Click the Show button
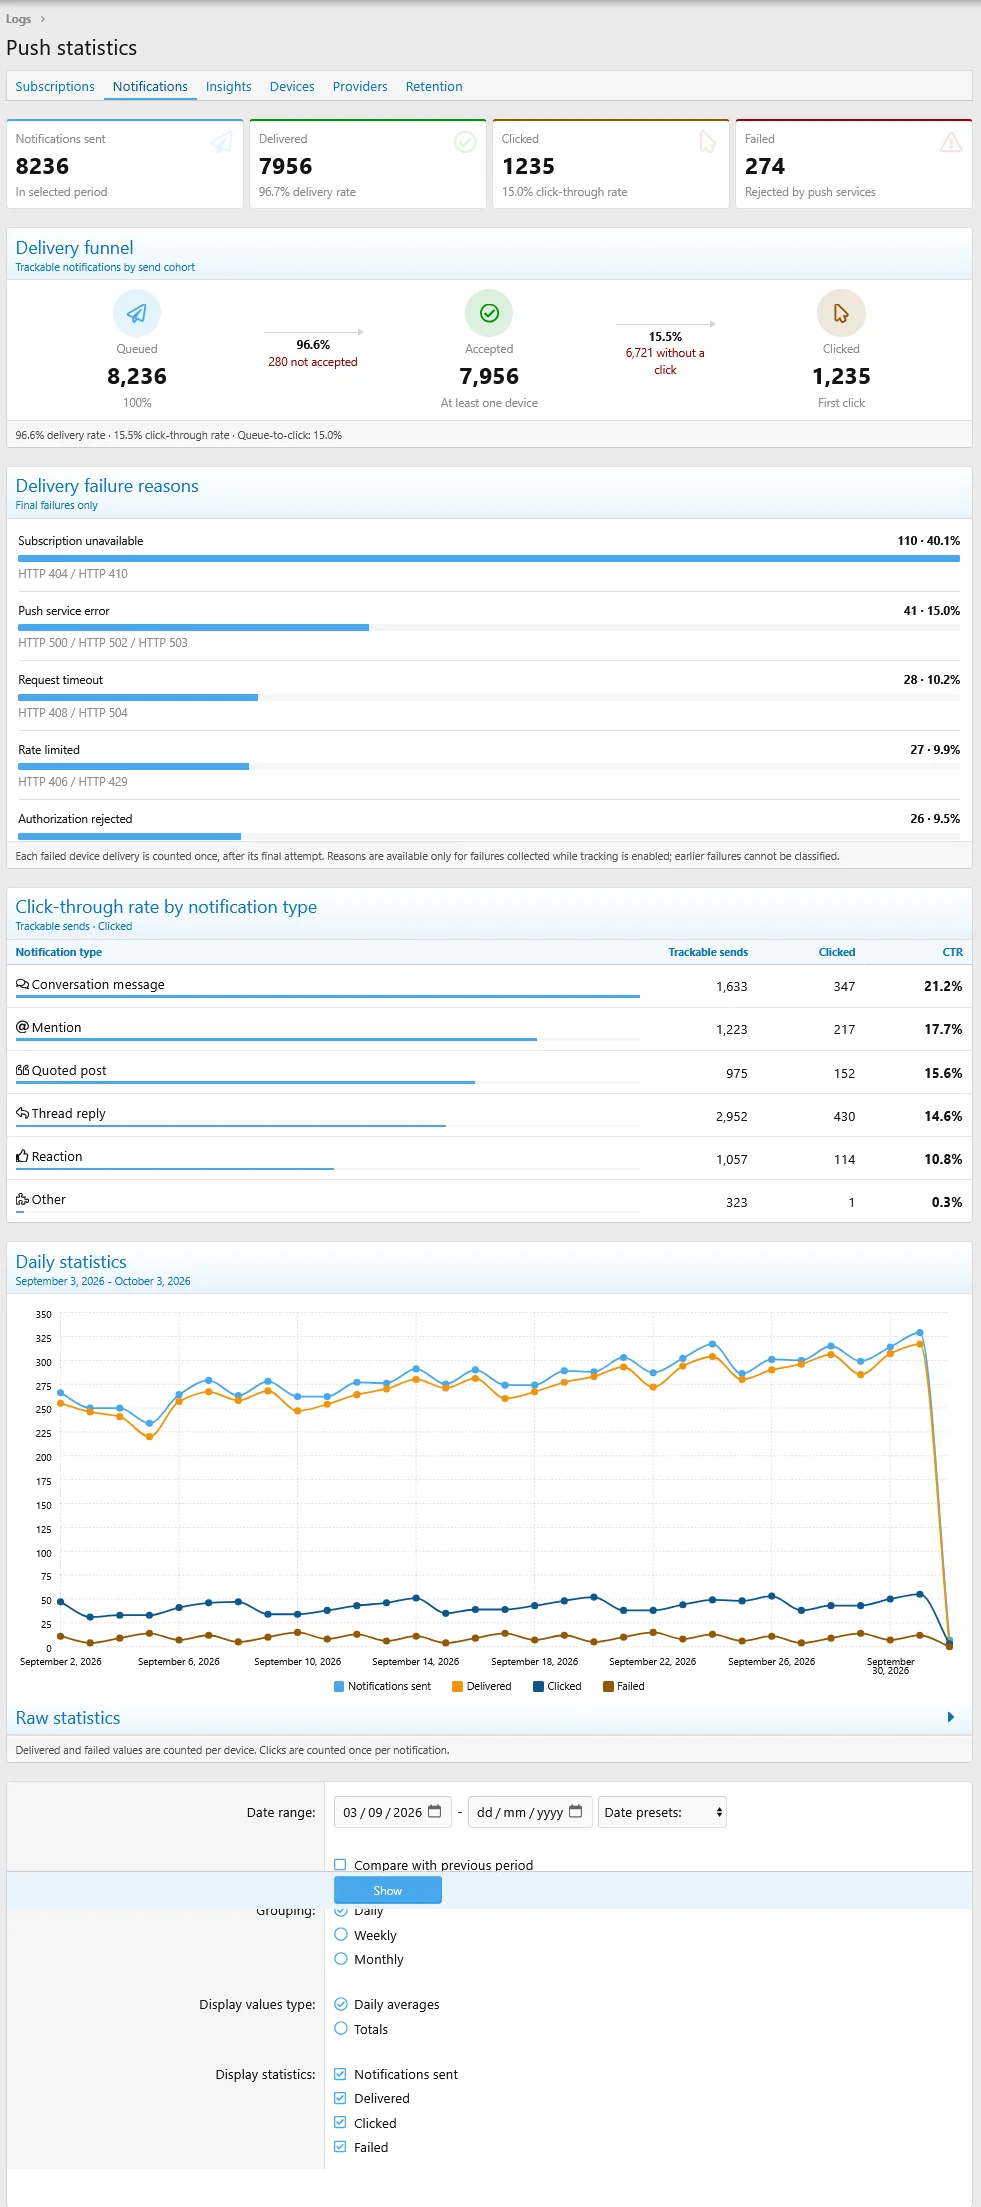This screenshot has width=981, height=2207. tap(388, 1890)
